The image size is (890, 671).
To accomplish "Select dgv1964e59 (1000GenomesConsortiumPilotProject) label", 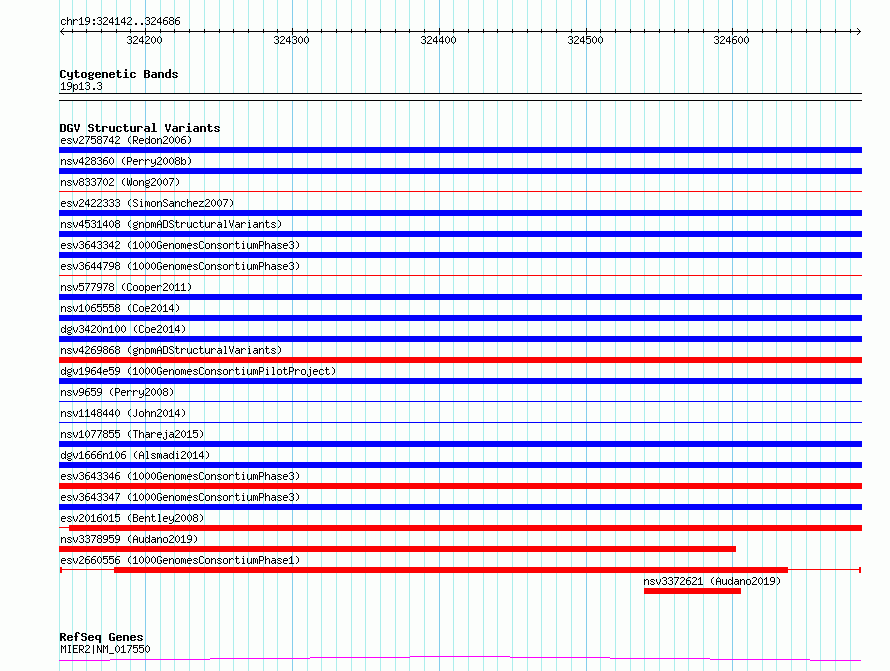I will click(x=198, y=371).
